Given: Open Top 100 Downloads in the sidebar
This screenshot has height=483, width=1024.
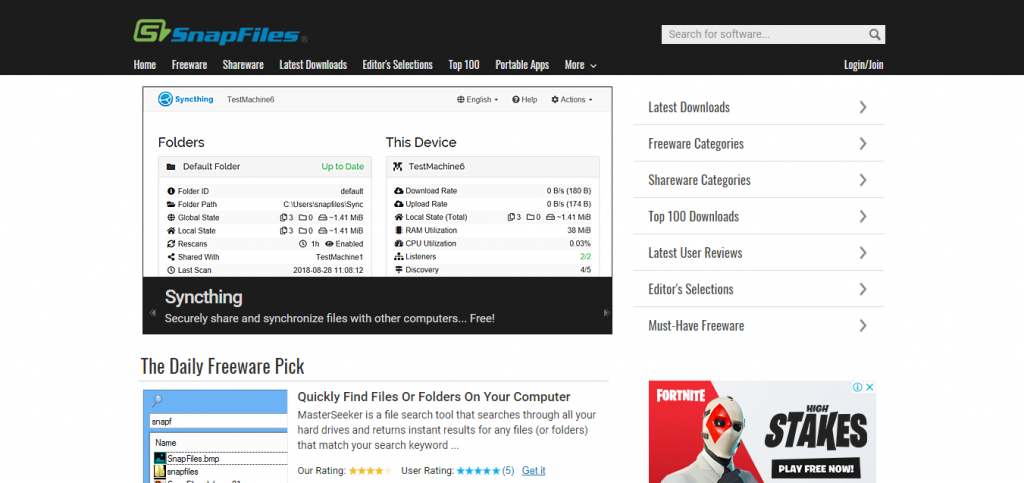Looking at the screenshot, I should [694, 217].
